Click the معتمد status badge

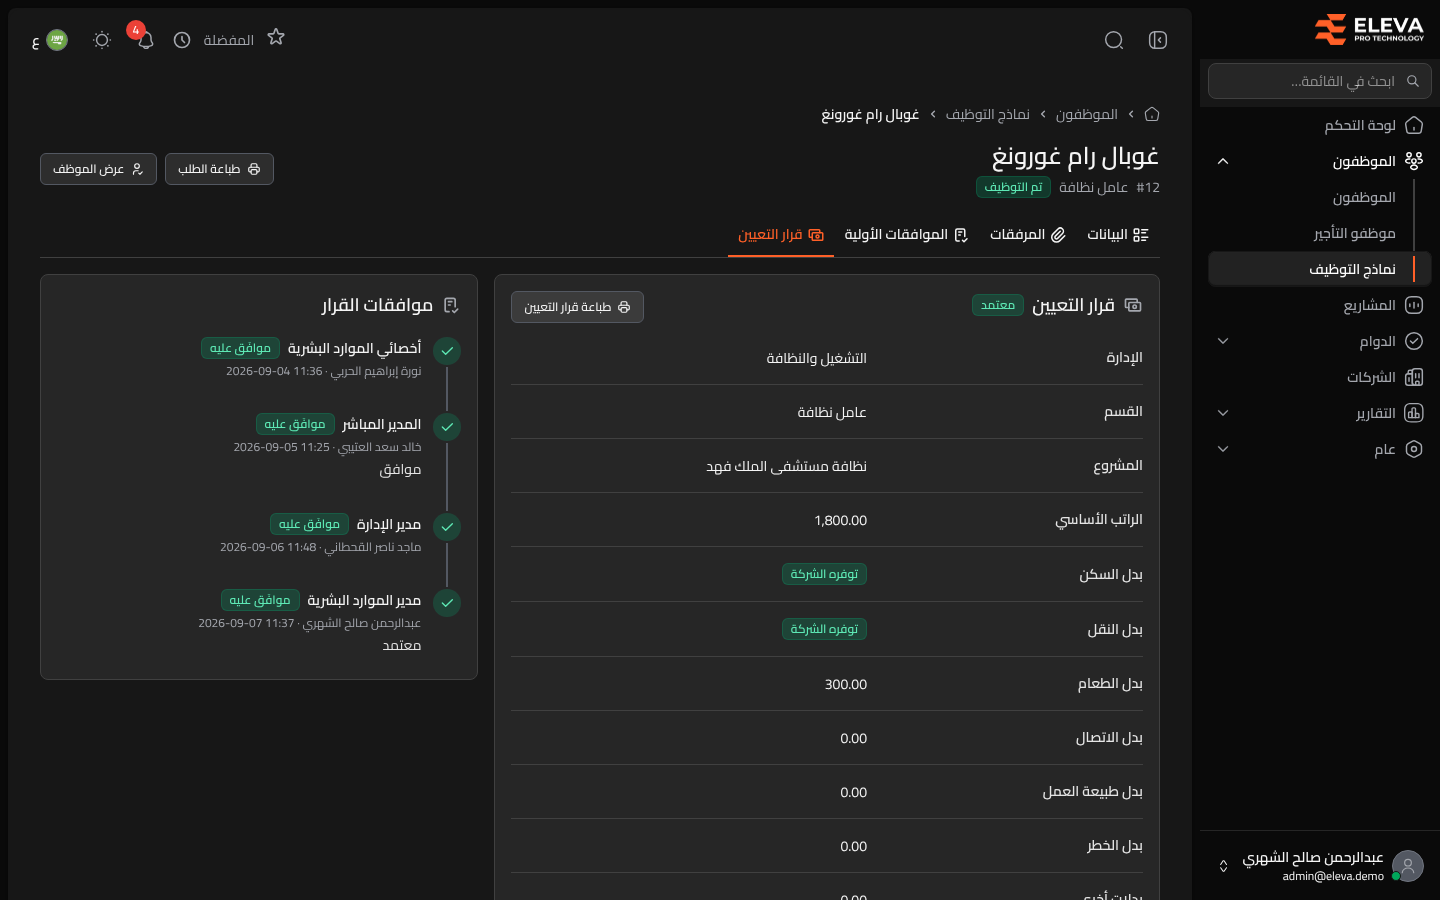998,305
